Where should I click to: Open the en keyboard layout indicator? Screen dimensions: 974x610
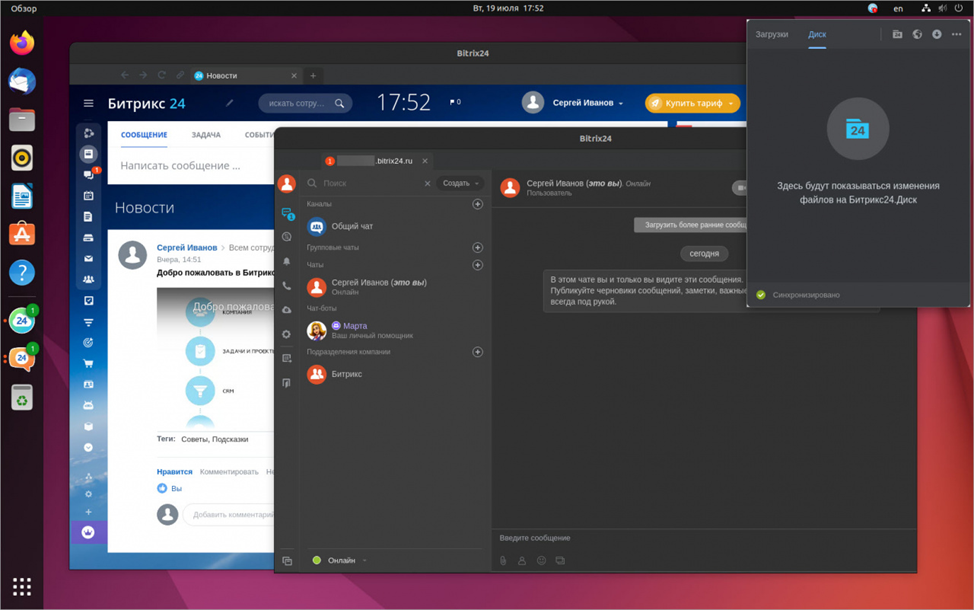click(898, 8)
